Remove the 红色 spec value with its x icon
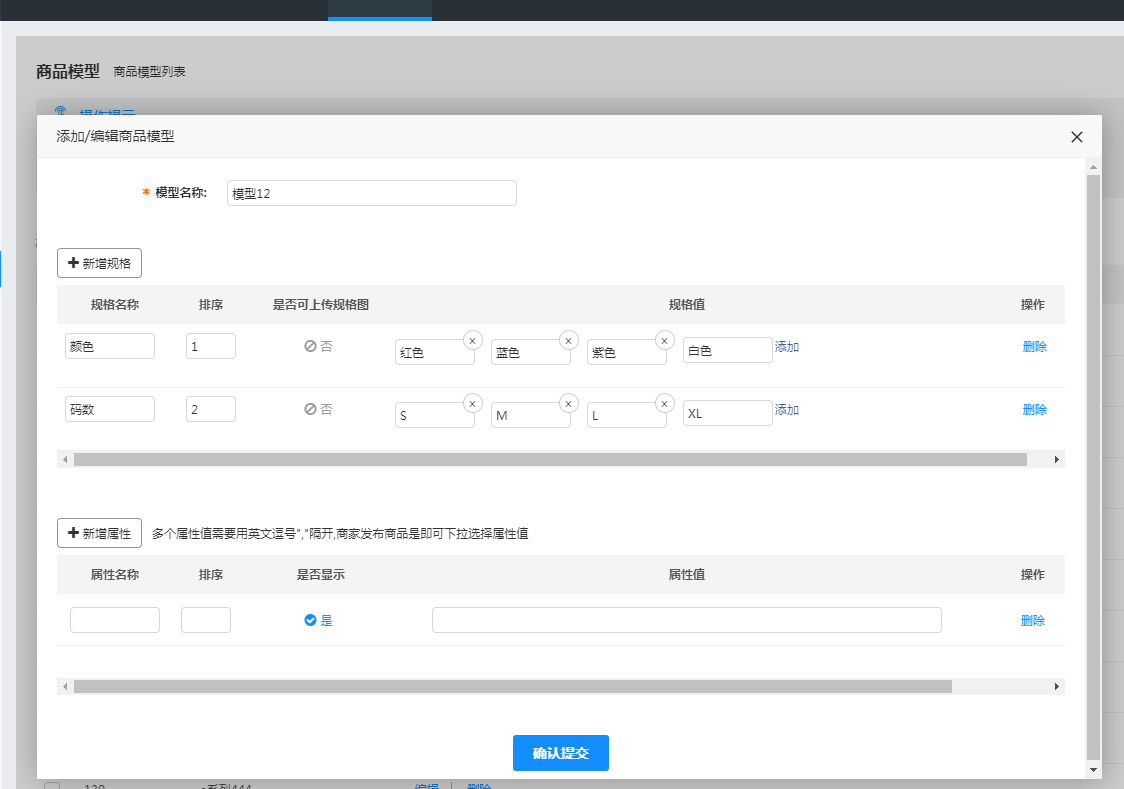This screenshot has width=1124, height=789. pyautogui.click(x=473, y=340)
